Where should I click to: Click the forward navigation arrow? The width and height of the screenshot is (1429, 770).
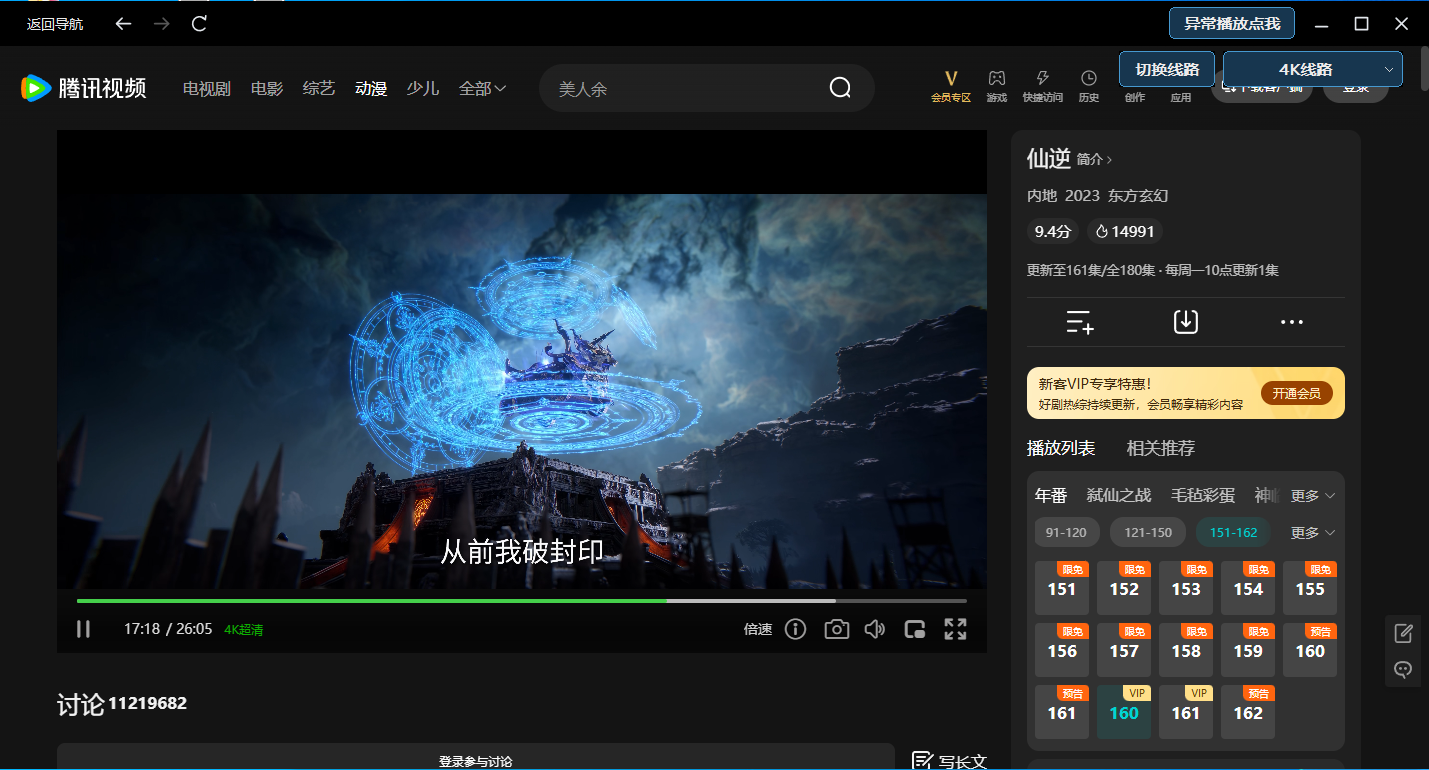coord(161,23)
